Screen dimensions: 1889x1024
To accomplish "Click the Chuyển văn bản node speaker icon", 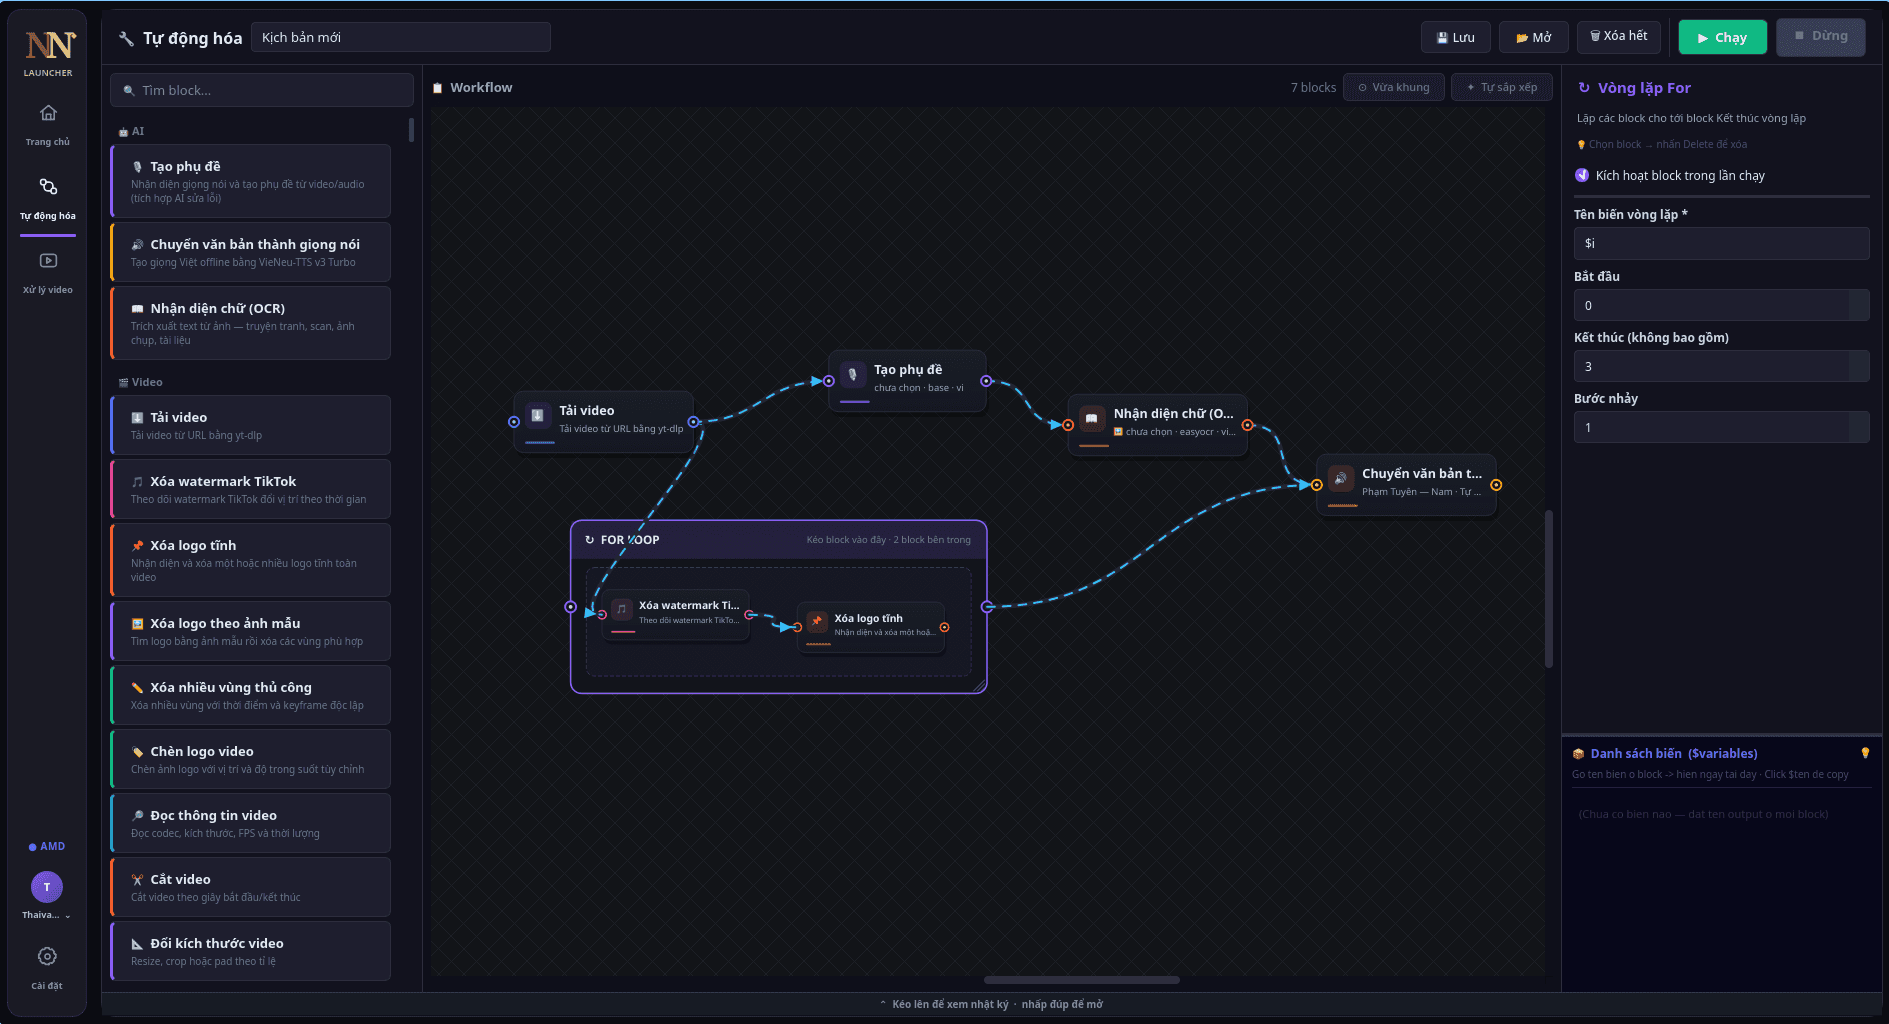I will [1341, 479].
